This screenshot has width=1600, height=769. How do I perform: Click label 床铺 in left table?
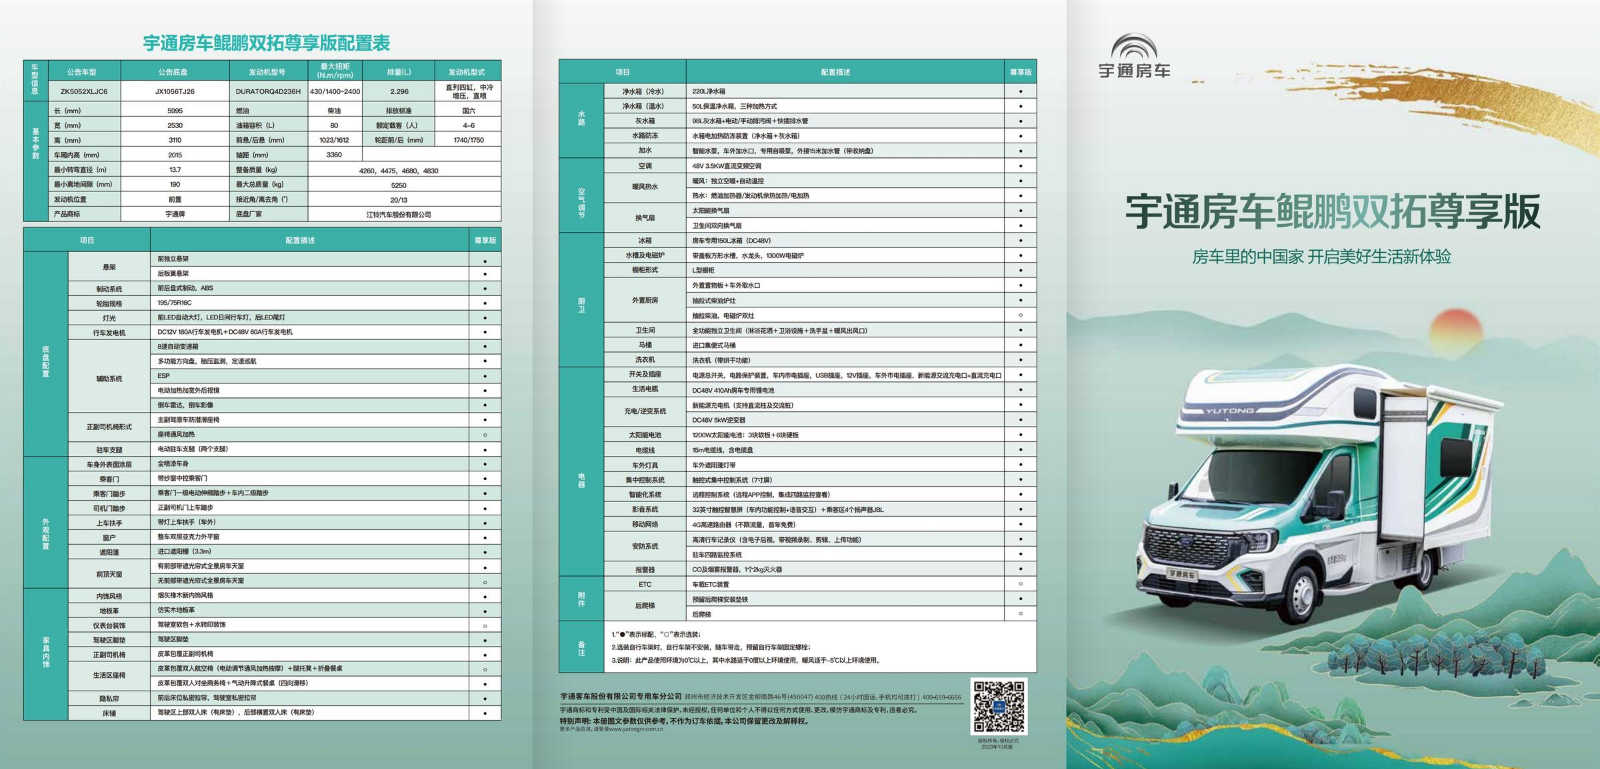click(109, 713)
